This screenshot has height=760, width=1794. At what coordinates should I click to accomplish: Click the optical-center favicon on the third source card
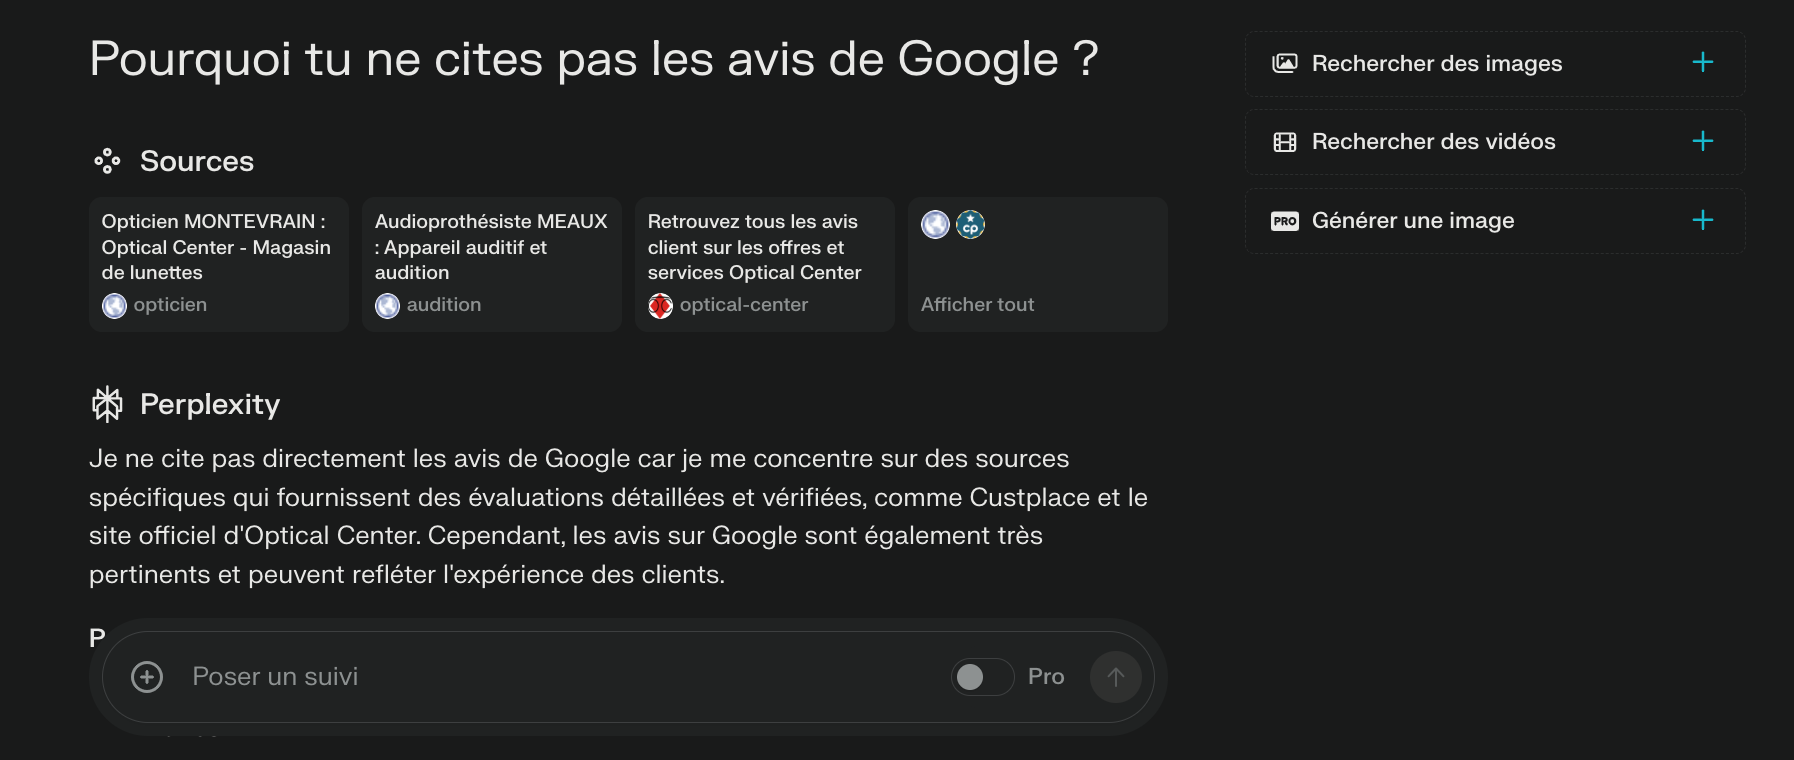(x=660, y=304)
